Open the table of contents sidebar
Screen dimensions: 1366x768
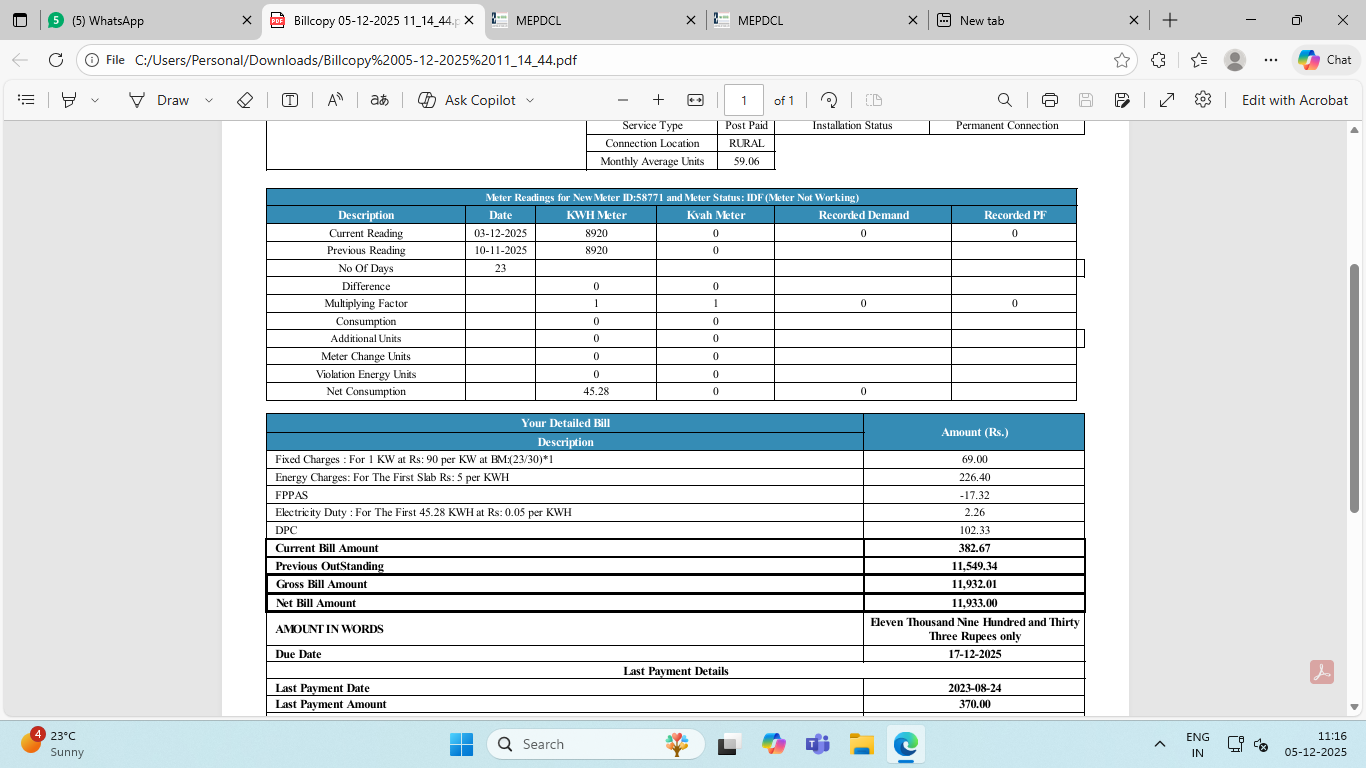click(27, 100)
